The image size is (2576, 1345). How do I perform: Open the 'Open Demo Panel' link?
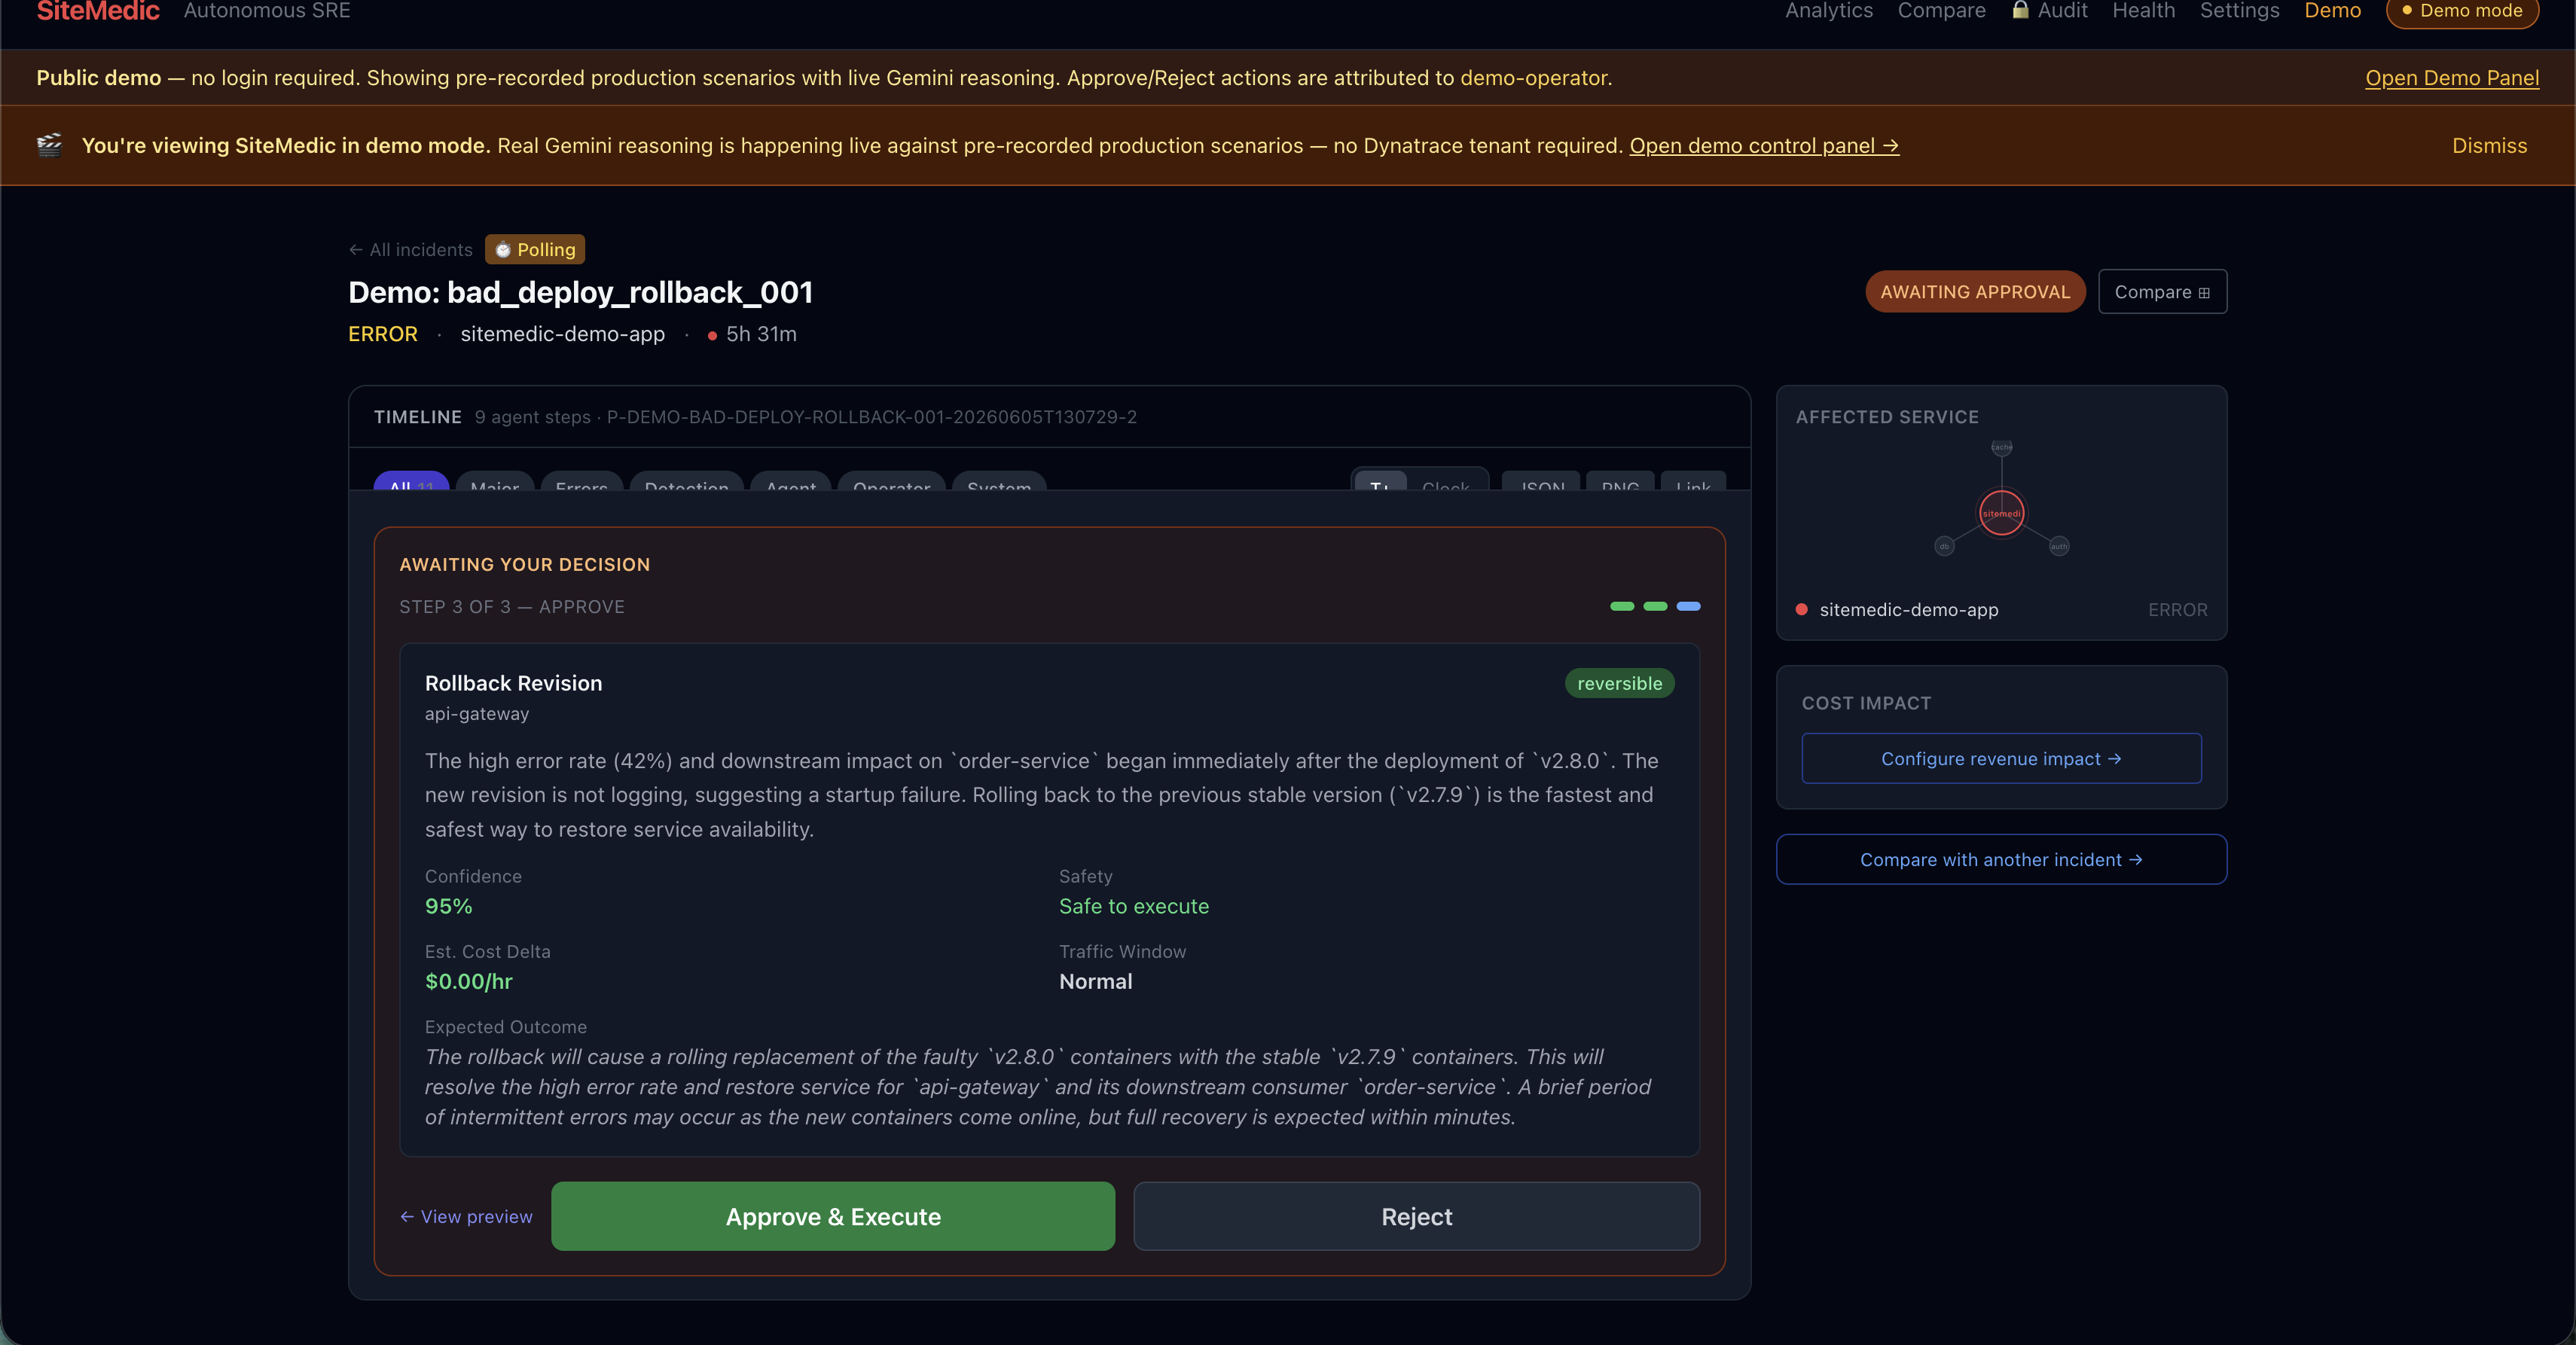(2451, 78)
